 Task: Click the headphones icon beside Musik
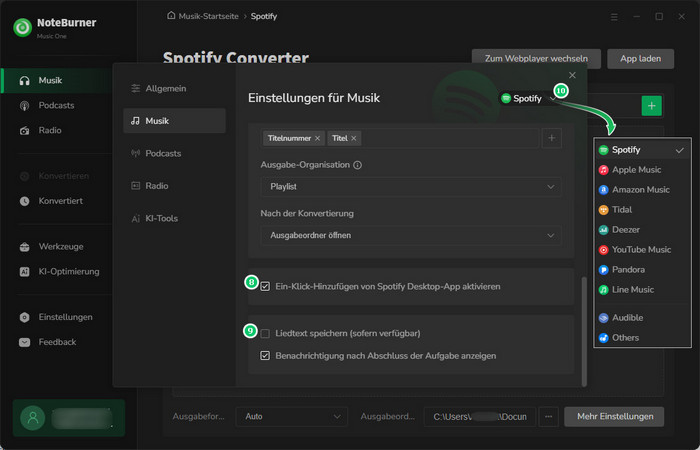[25, 81]
